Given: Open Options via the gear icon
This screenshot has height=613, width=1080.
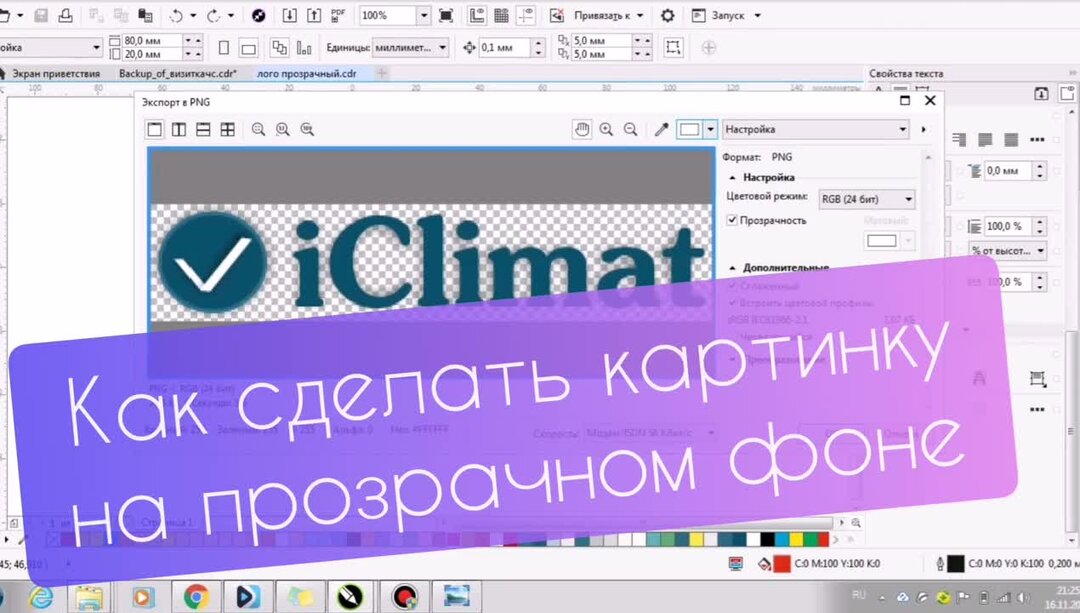Looking at the screenshot, I should click(x=667, y=15).
